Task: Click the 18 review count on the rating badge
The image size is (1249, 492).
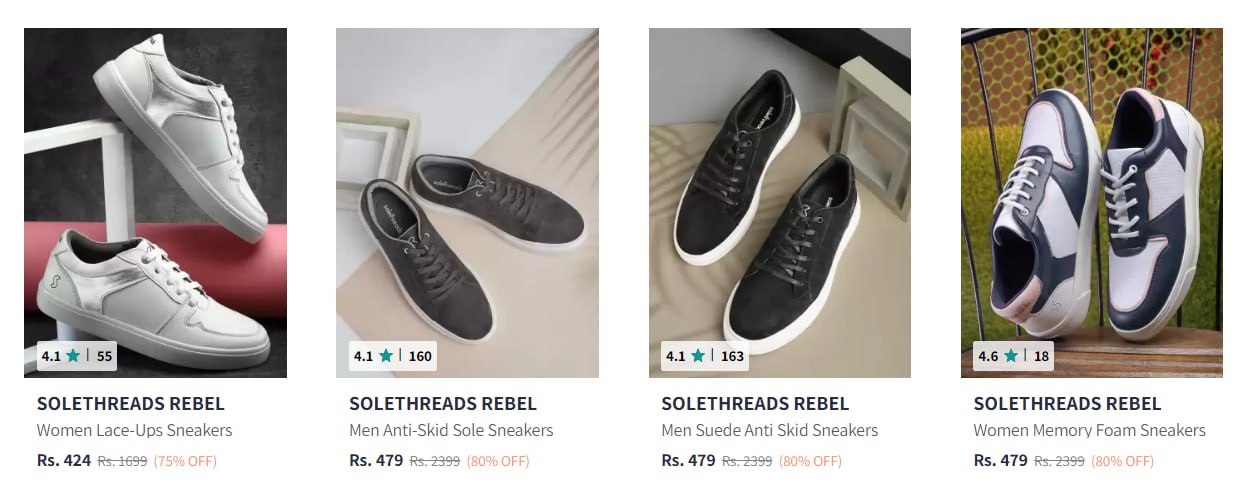Action: (x=1041, y=356)
